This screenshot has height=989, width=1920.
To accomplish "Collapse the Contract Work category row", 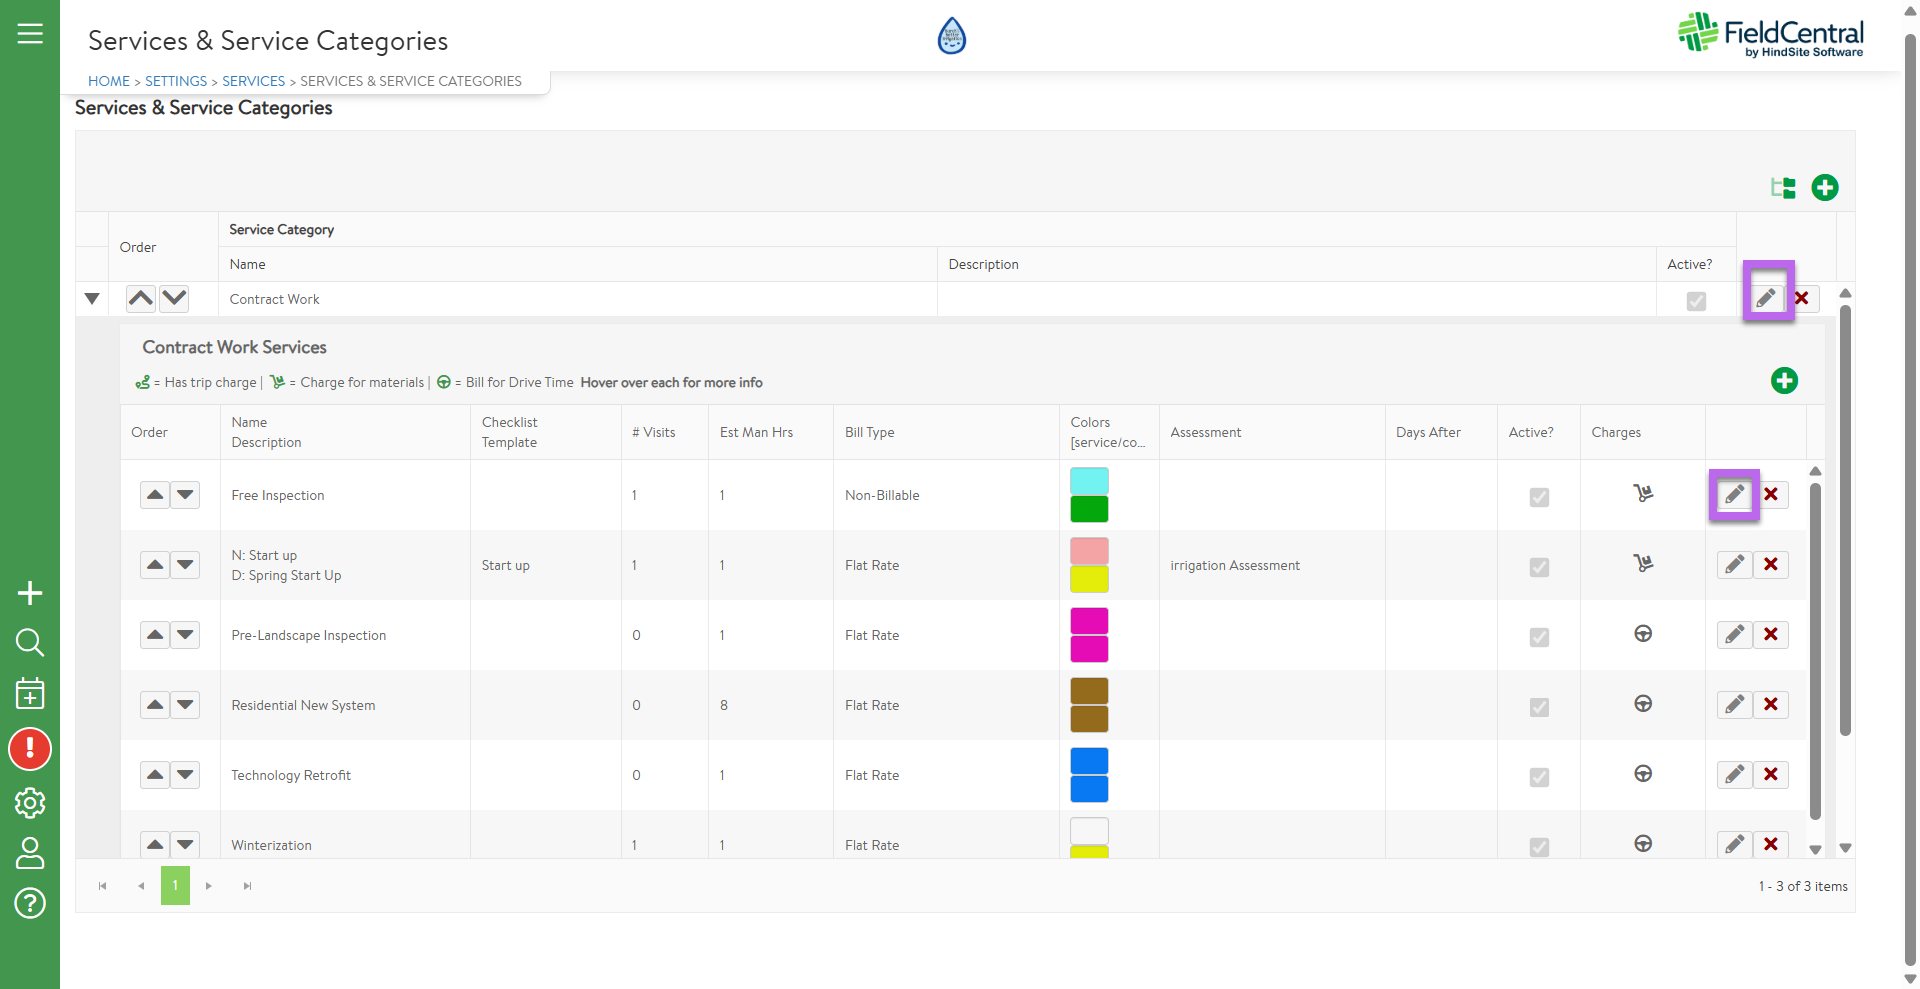I will (x=92, y=299).
